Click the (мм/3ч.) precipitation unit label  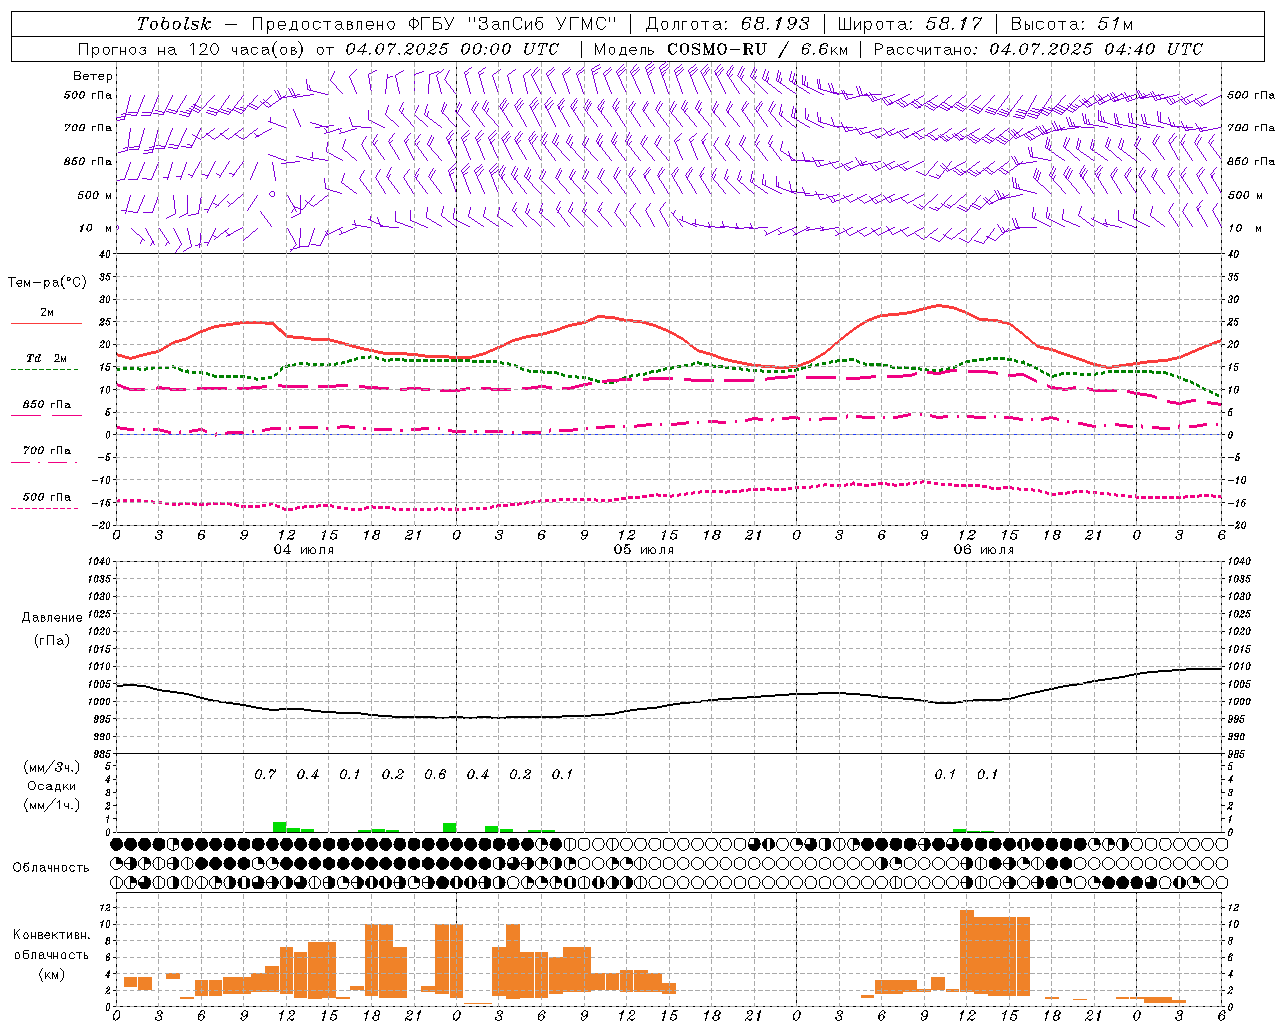coord(52,767)
